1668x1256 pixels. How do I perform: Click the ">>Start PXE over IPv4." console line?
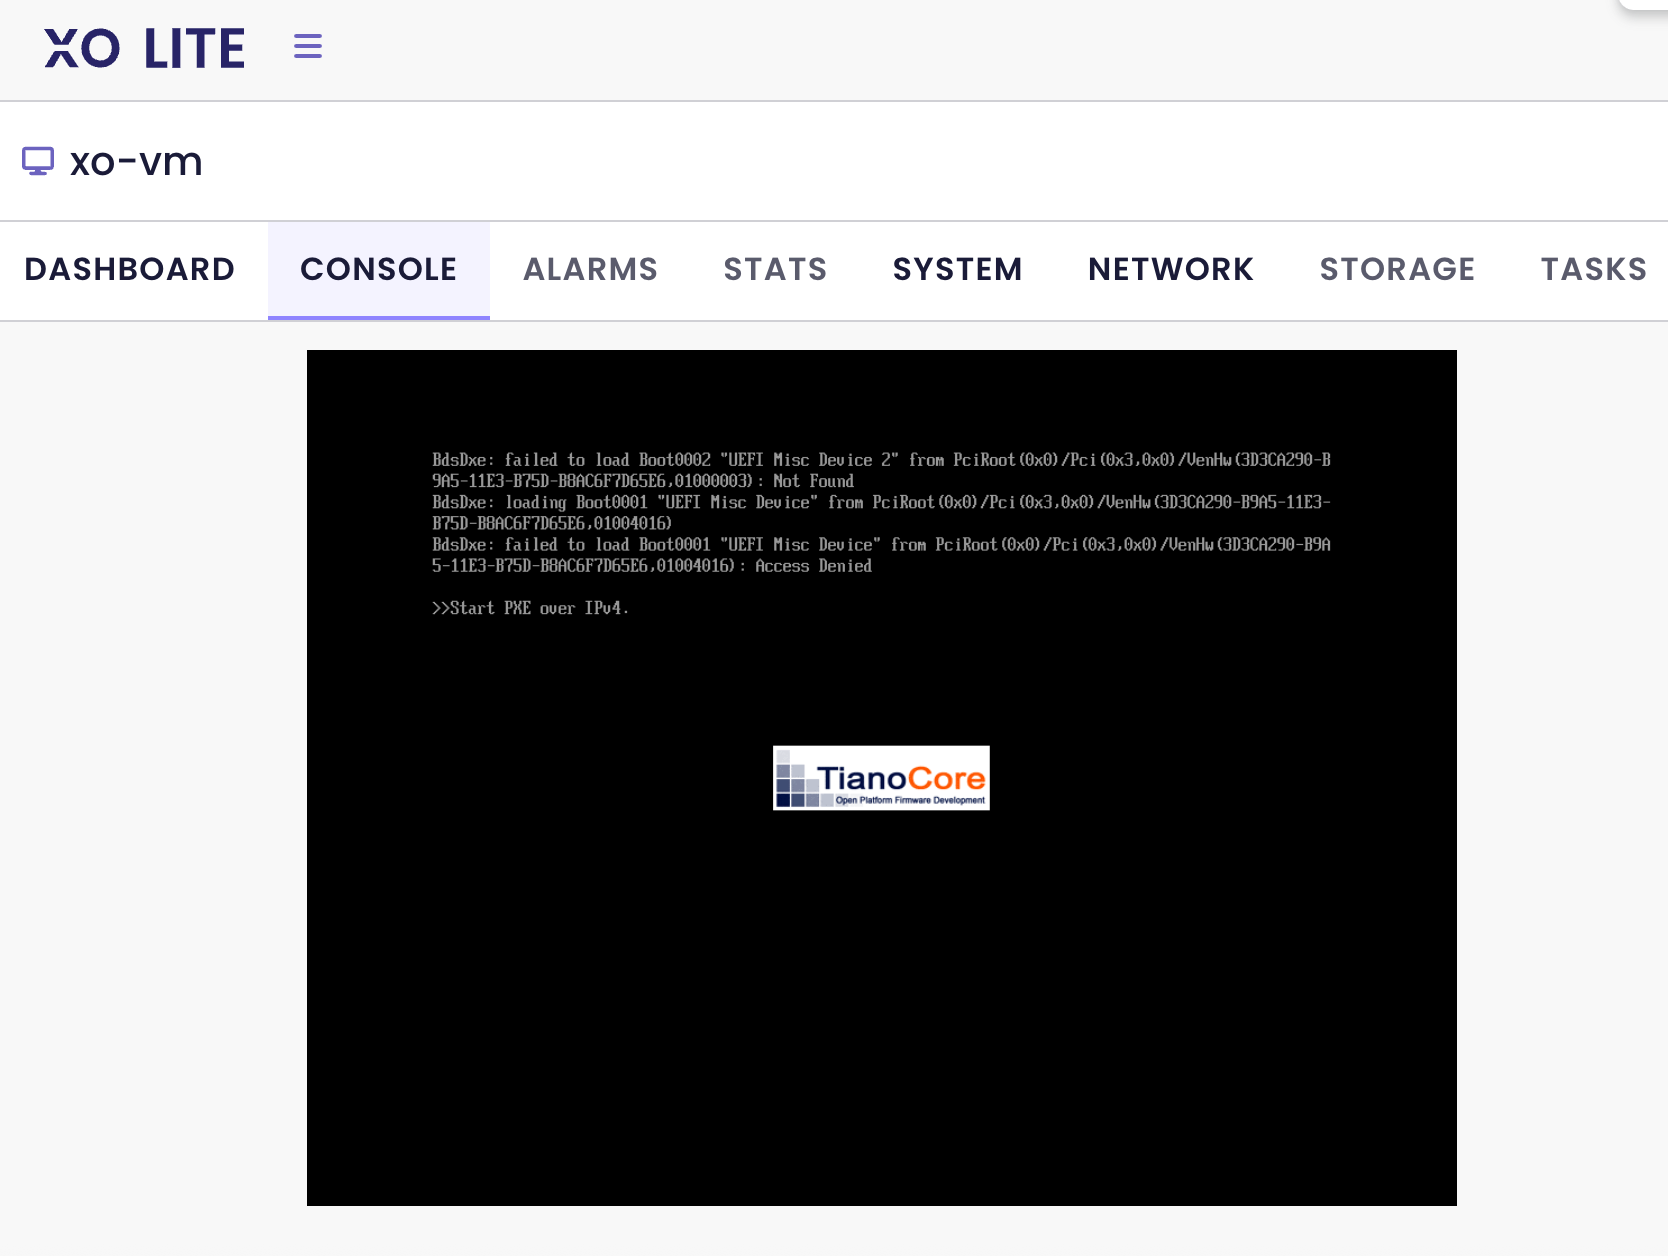tap(530, 608)
